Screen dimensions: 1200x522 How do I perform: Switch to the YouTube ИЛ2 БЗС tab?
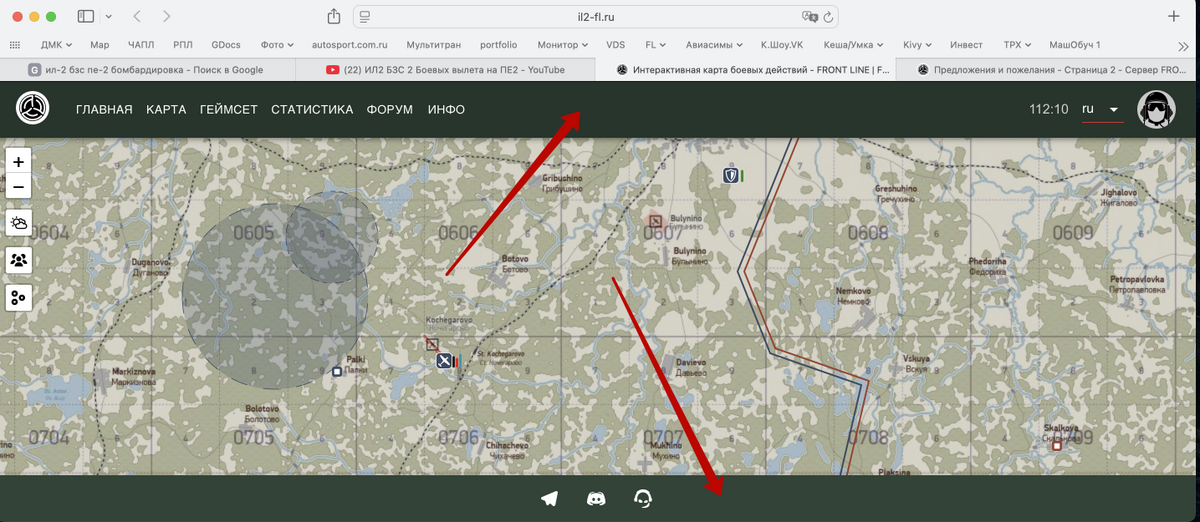446,70
